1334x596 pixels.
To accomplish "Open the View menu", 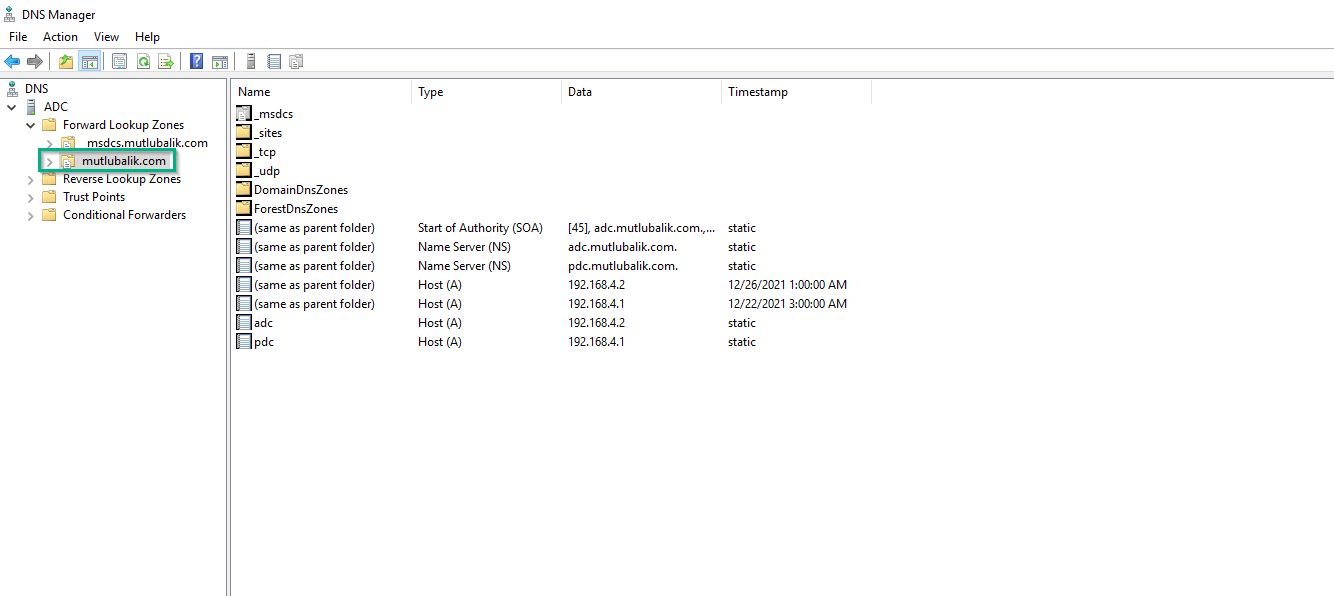I will point(106,36).
